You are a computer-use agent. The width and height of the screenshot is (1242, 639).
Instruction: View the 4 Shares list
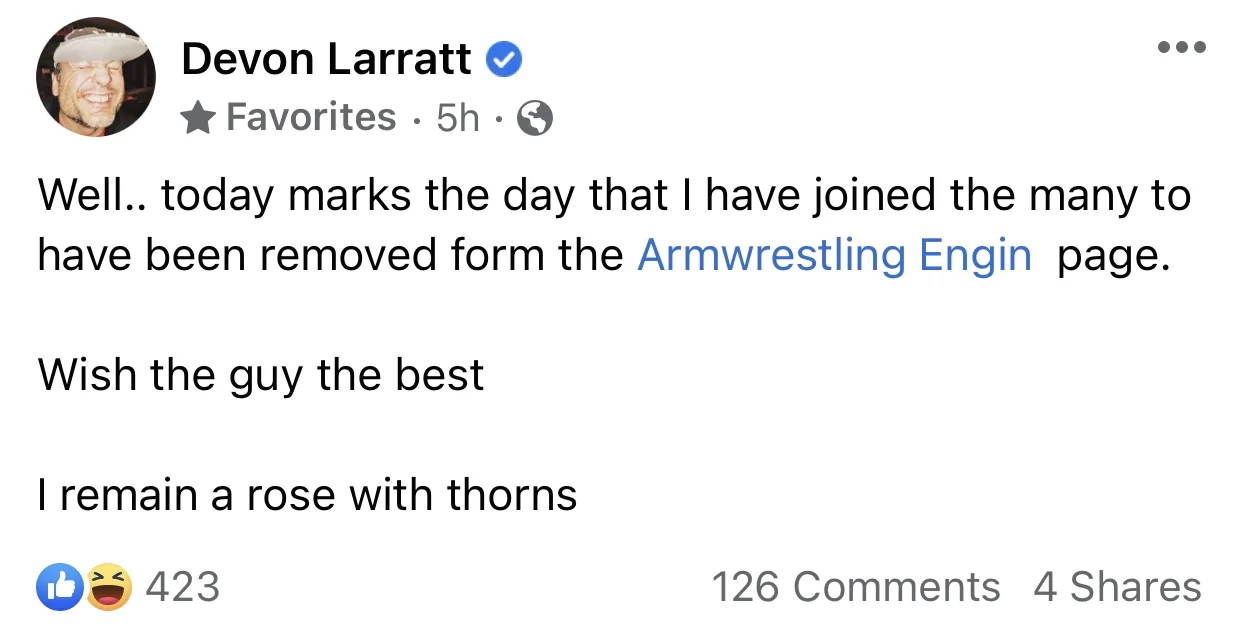click(1117, 587)
